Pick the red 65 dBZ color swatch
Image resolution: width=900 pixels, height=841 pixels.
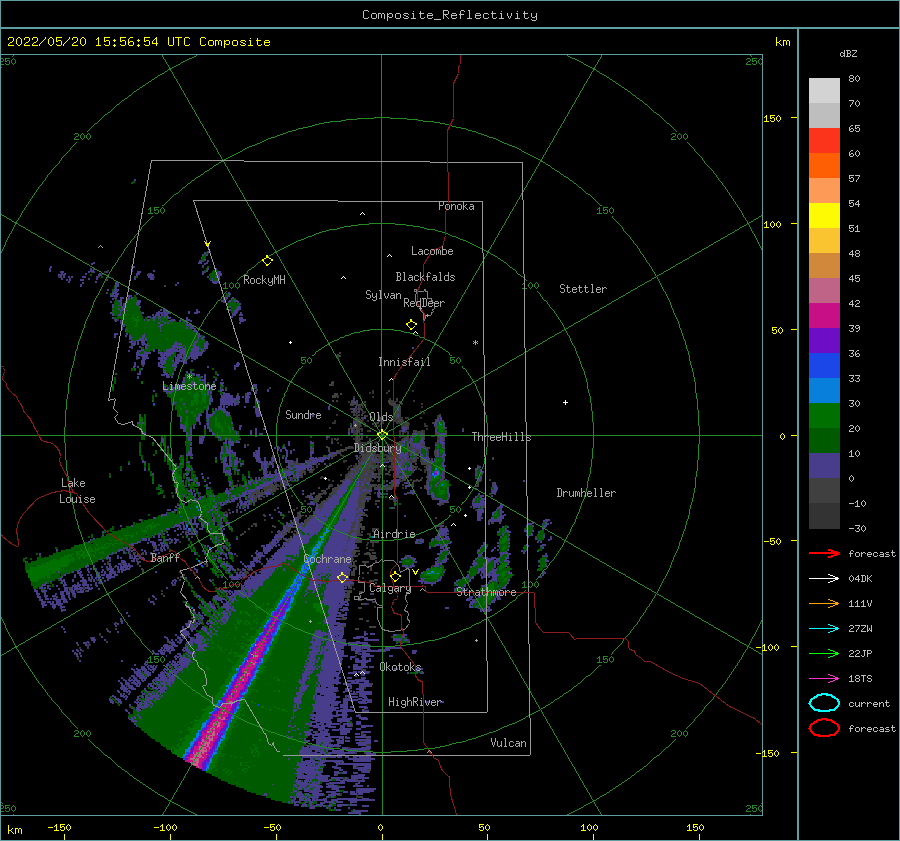pos(824,140)
